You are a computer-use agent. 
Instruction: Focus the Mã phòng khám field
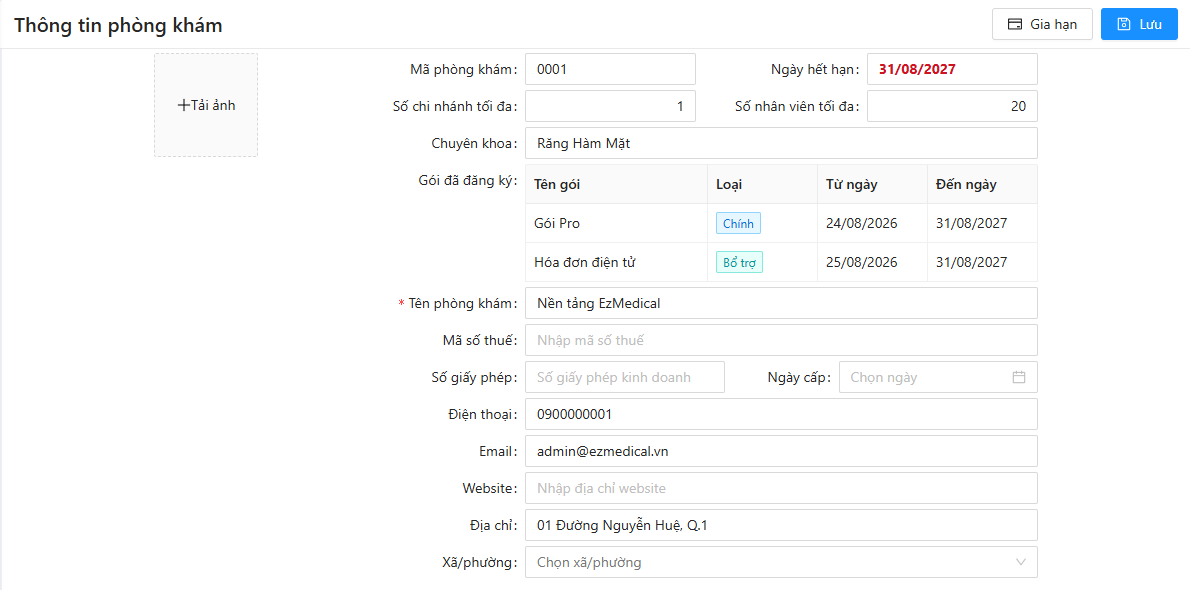610,69
